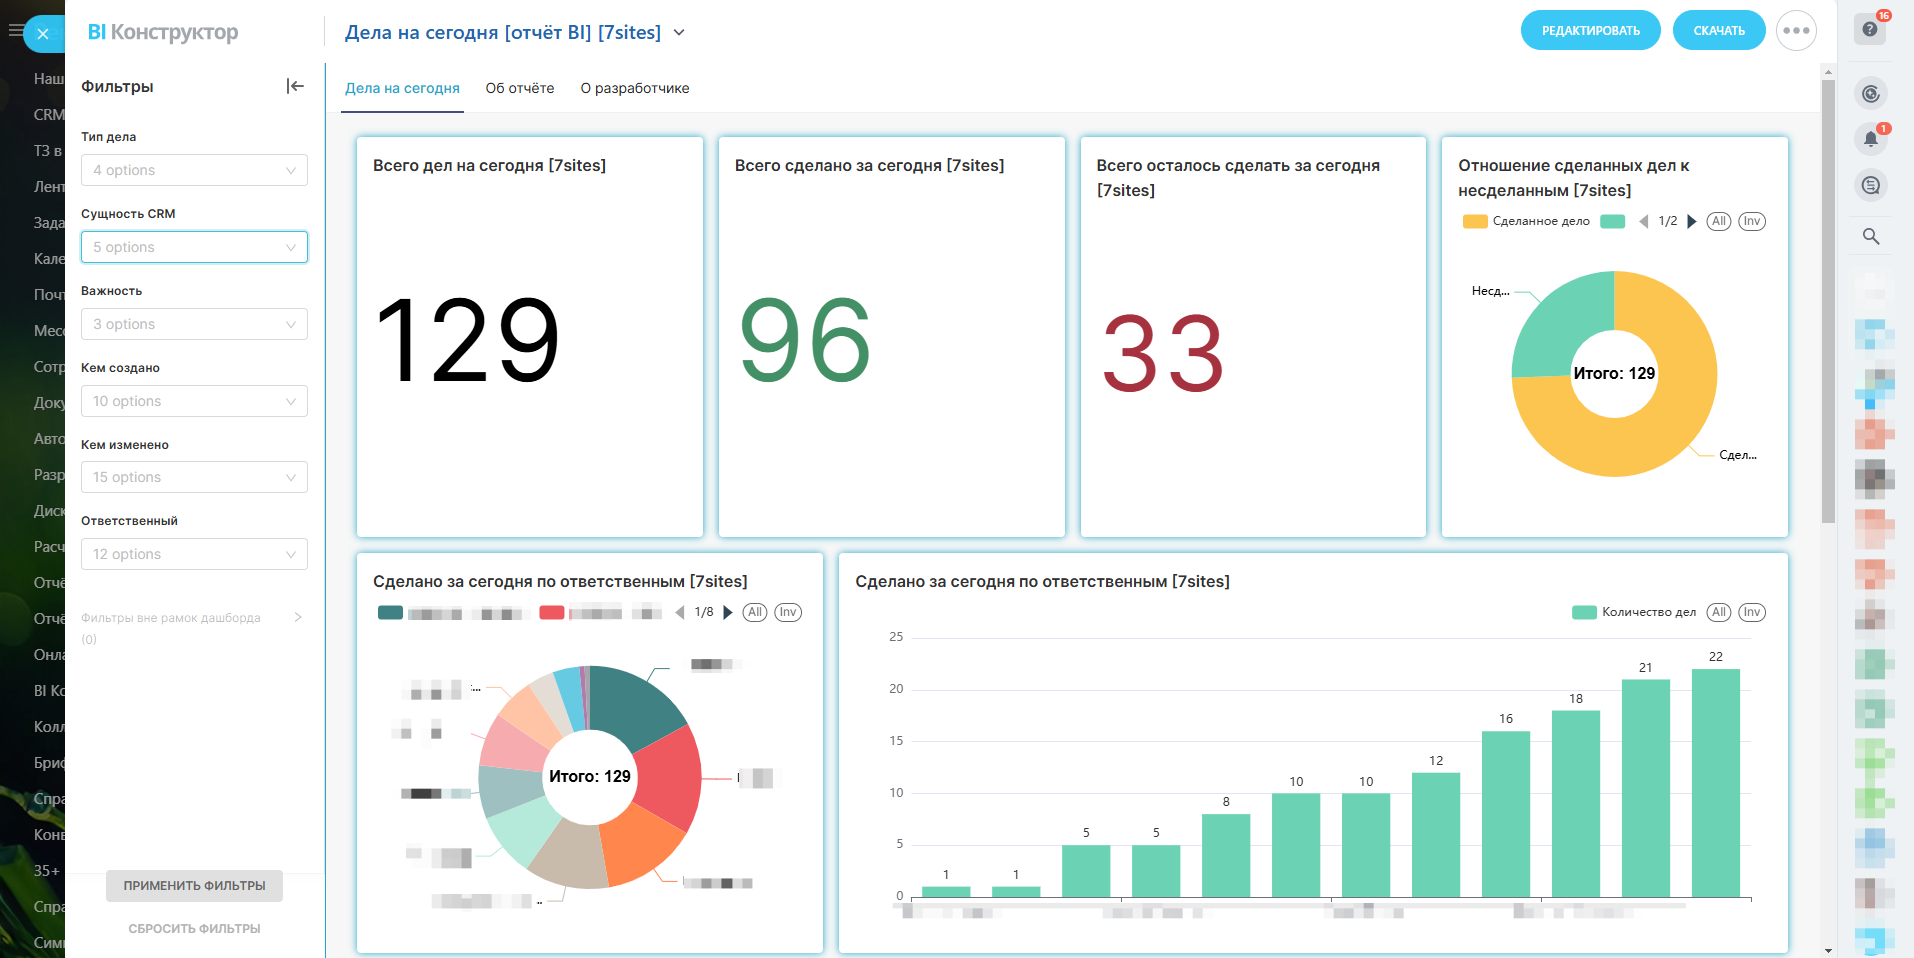Toggle All legend items in ratio donut chart

[x=1718, y=222]
